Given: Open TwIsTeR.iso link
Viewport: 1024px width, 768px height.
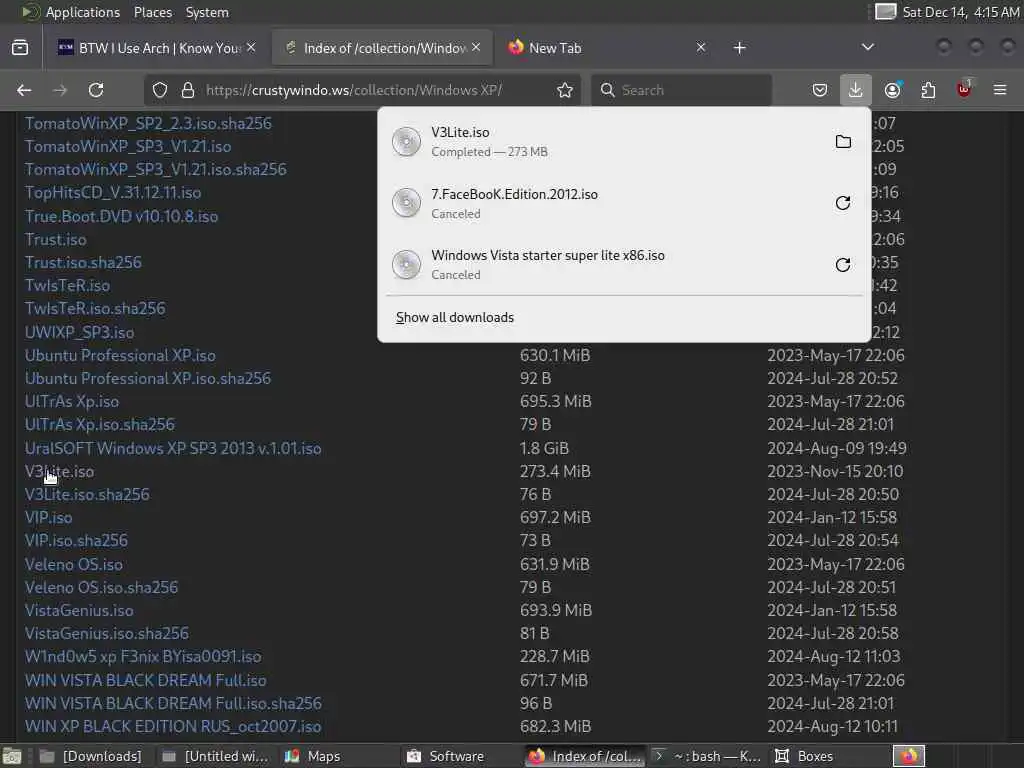Looking at the screenshot, I should 67,285.
